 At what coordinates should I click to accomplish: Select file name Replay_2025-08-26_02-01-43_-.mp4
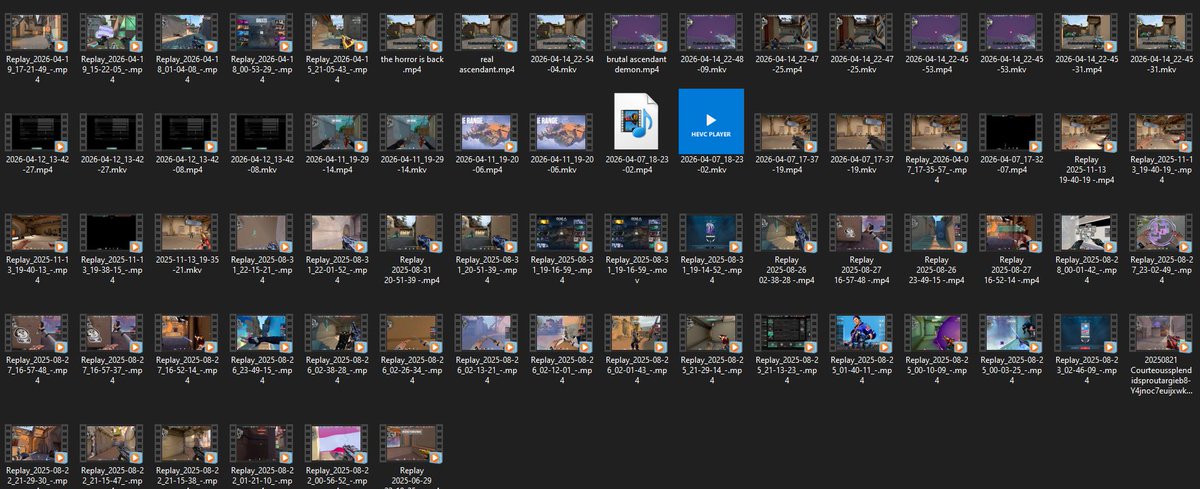tap(636, 371)
